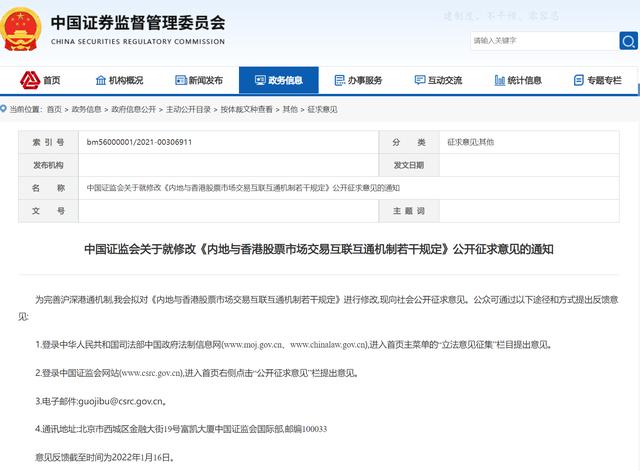640x471 pixels.
Task: Open the 互动交流 navigation tab
Action: (438, 80)
